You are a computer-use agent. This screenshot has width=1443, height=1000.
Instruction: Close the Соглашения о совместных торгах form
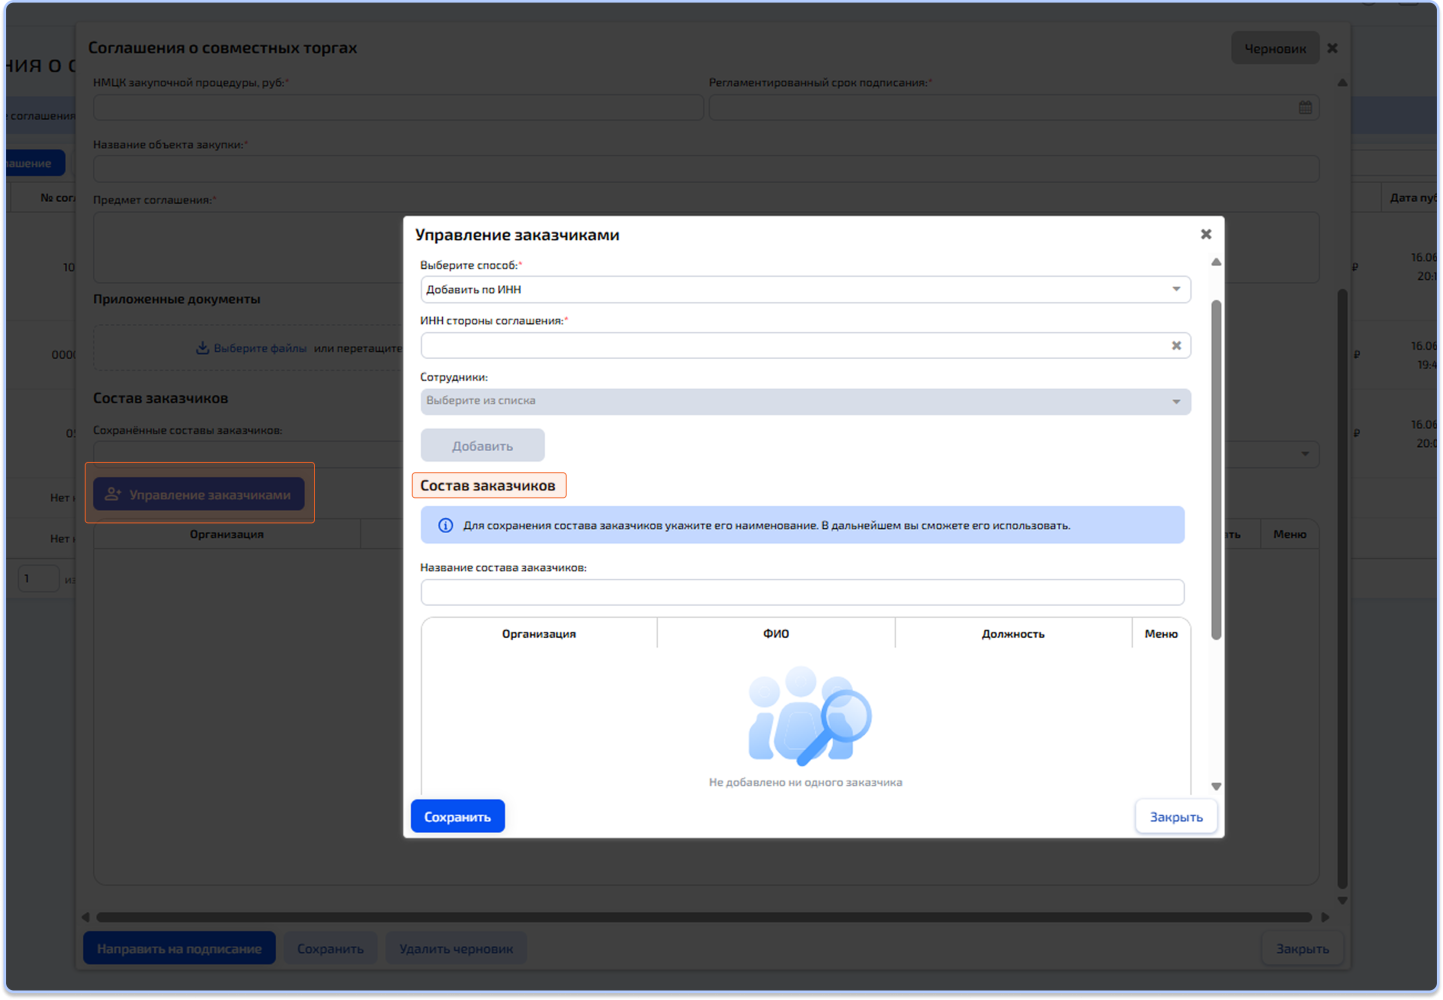tap(1332, 48)
